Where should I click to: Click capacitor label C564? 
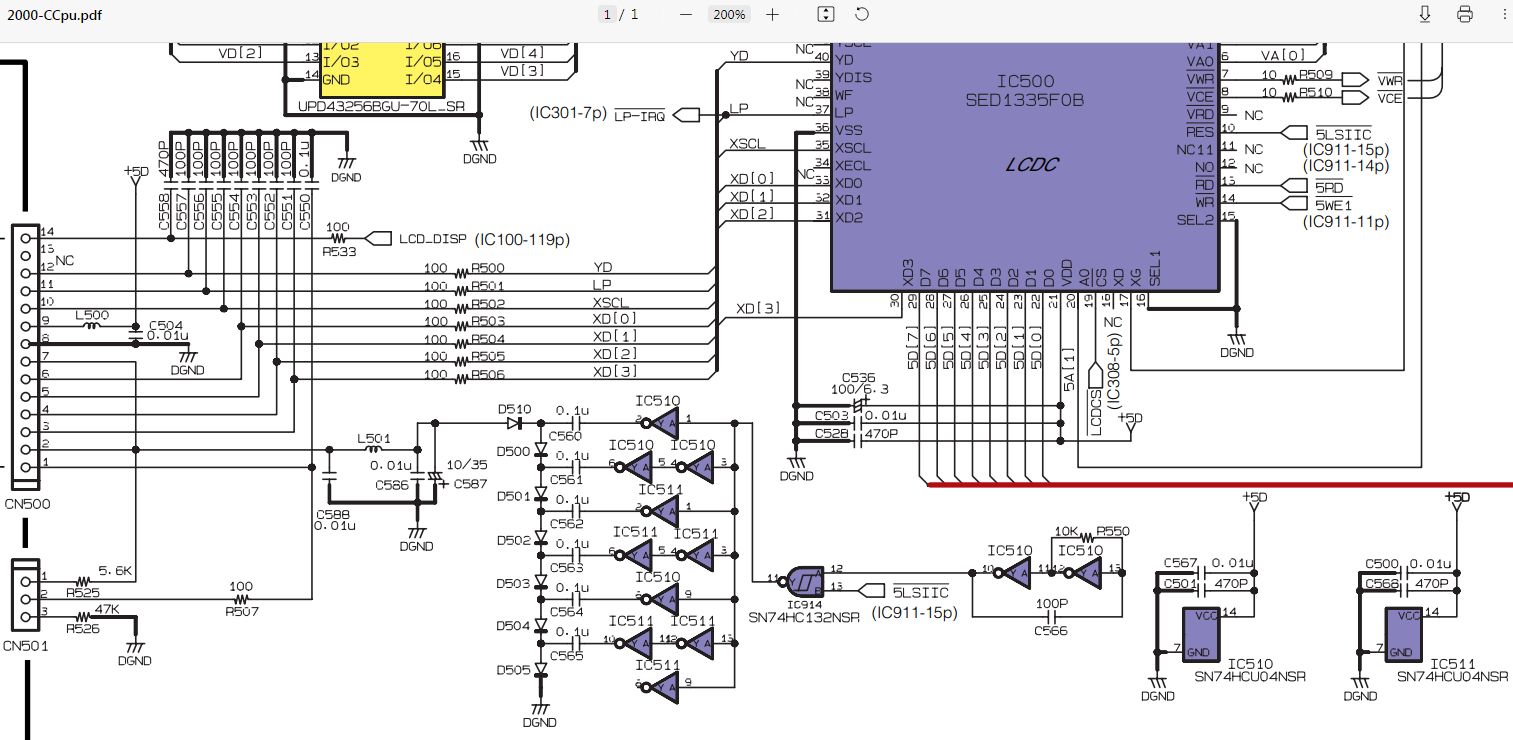click(565, 611)
